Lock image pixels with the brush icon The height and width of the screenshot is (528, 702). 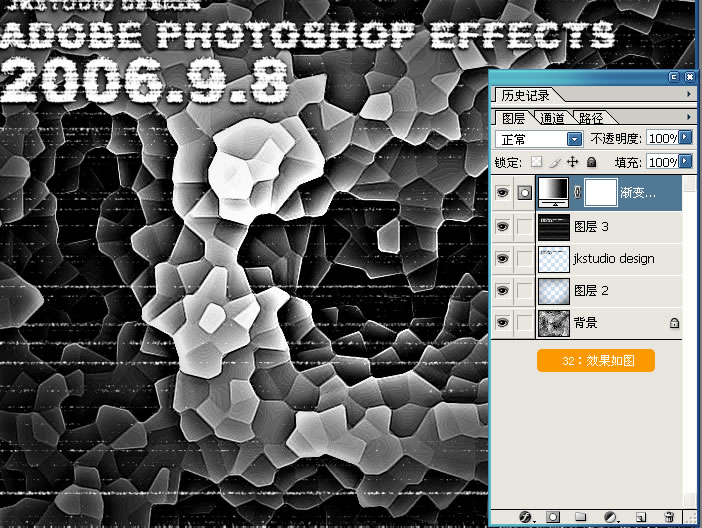pos(555,162)
